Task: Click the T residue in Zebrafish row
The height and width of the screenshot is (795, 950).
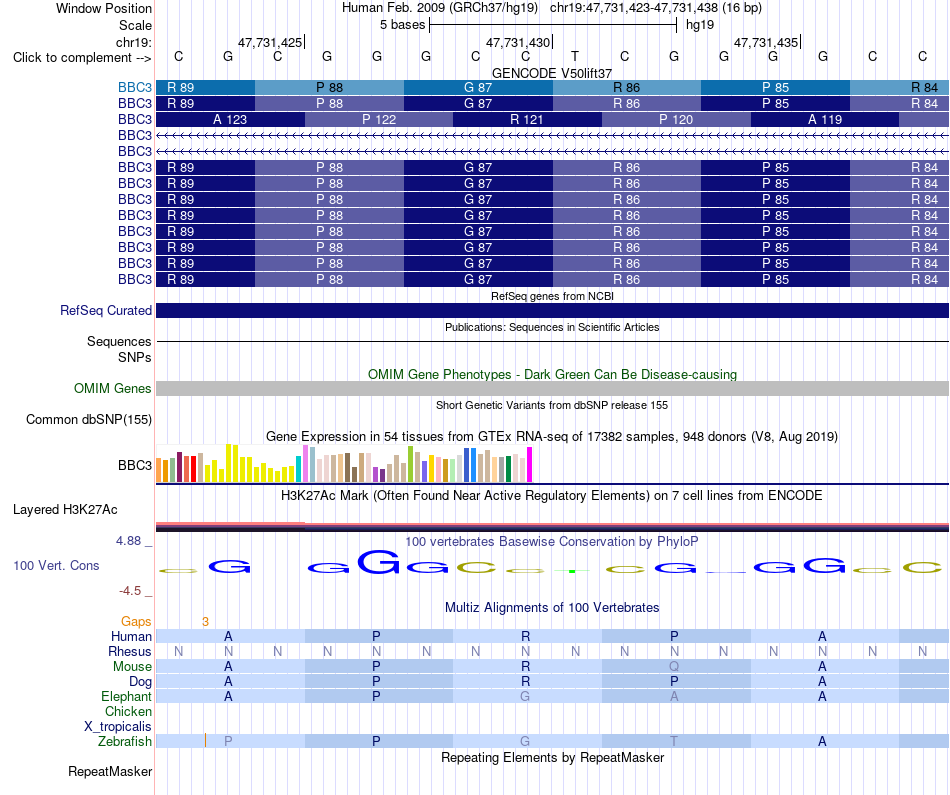Action: tap(674, 741)
